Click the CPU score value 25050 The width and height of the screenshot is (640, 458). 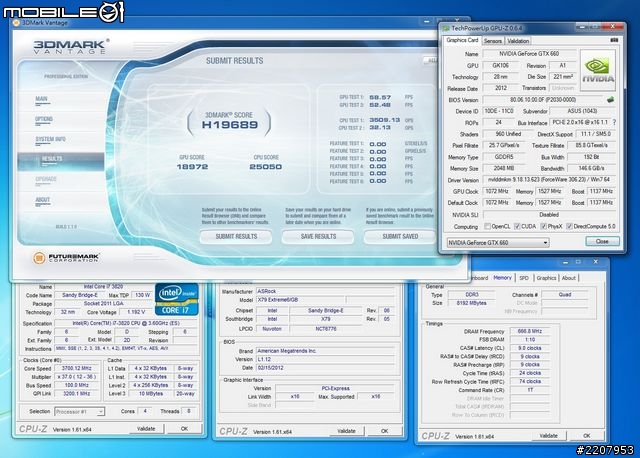click(265, 167)
